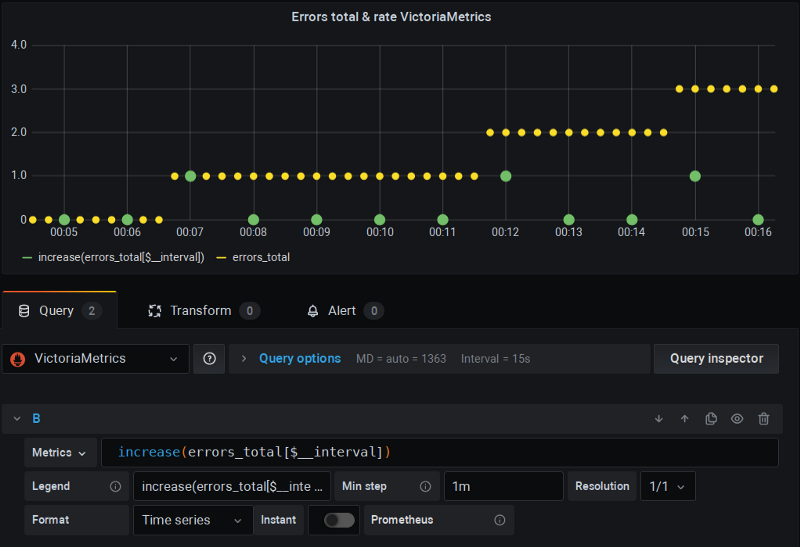Screen dimensions: 800x547
Task: Enable the Instant query switch
Action: pos(339,520)
